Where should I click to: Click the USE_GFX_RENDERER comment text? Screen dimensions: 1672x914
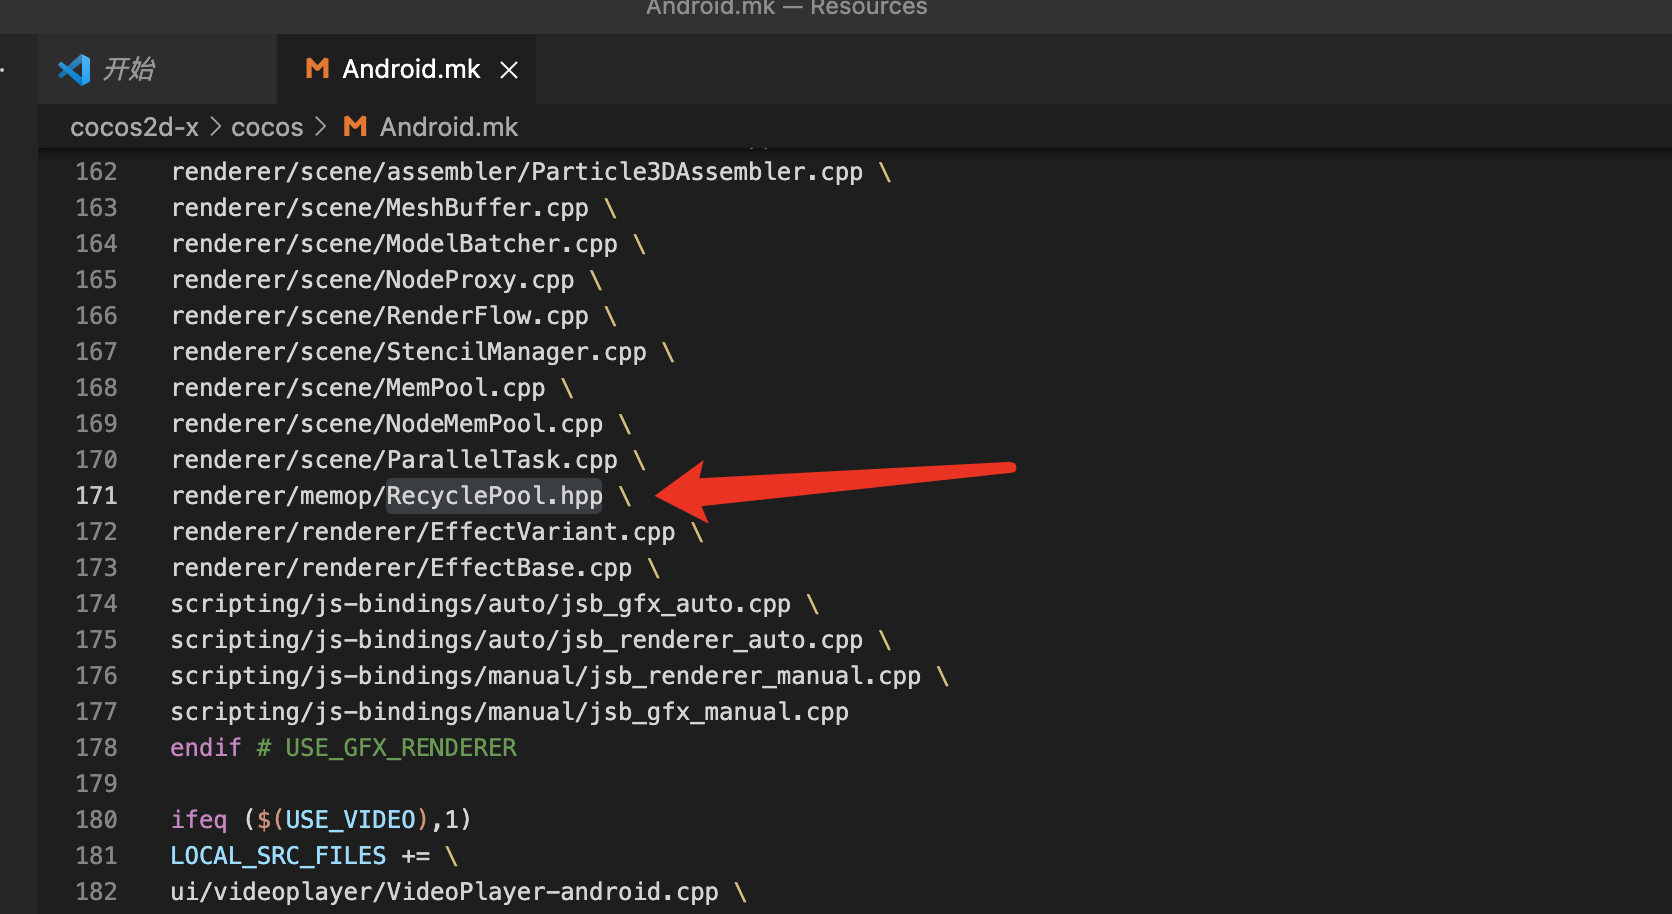400,748
